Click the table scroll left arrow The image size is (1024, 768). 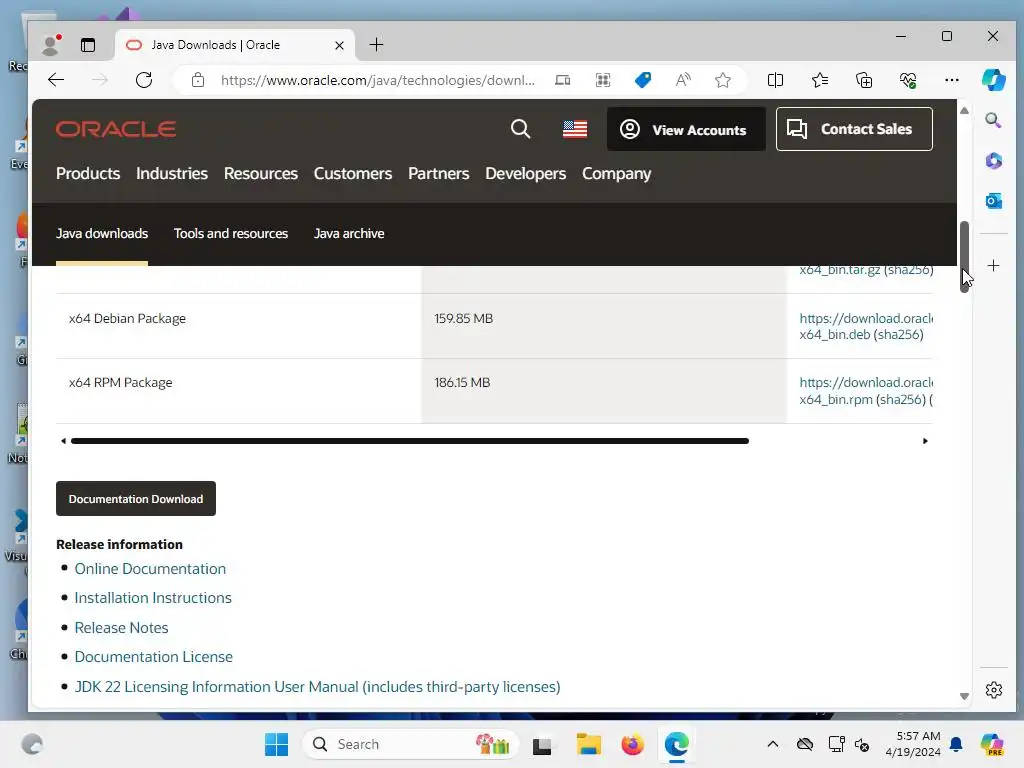(63, 441)
